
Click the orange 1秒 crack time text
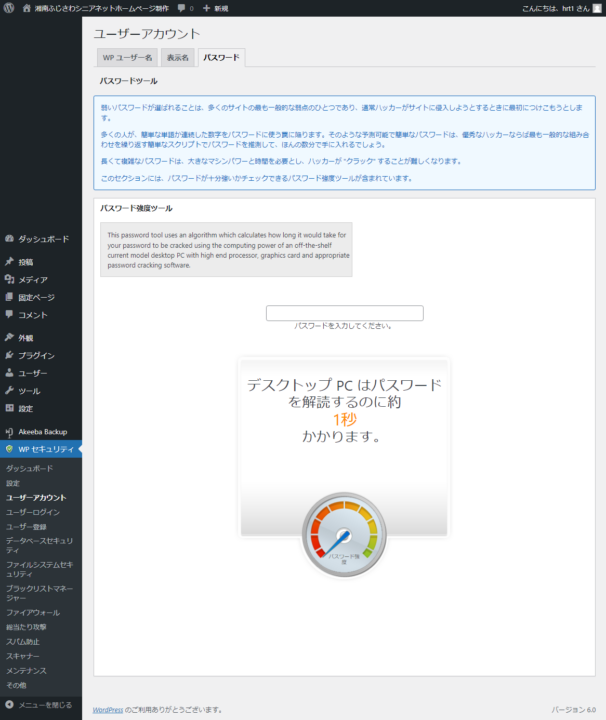(x=345, y=419)
